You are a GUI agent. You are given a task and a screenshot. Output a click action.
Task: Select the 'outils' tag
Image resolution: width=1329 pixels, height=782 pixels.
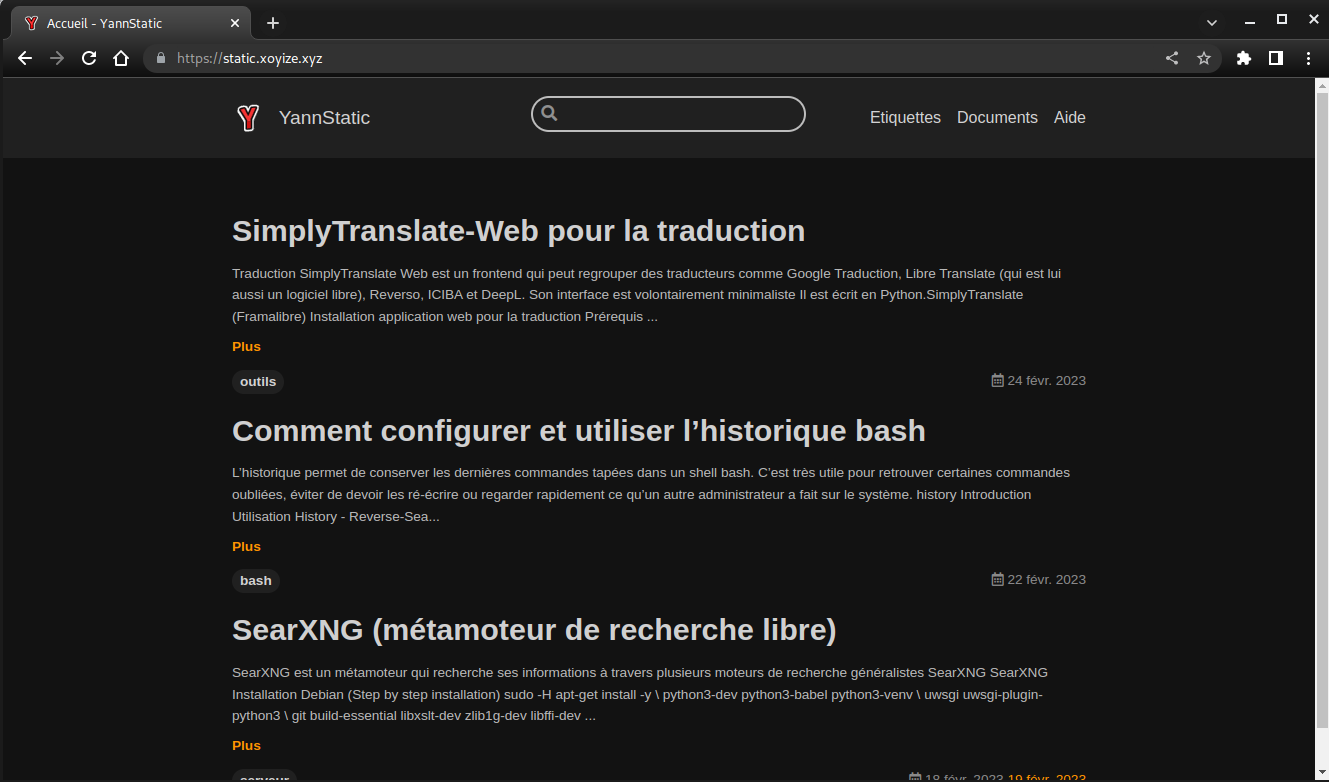pyautogui.click(x=258, y=382)
